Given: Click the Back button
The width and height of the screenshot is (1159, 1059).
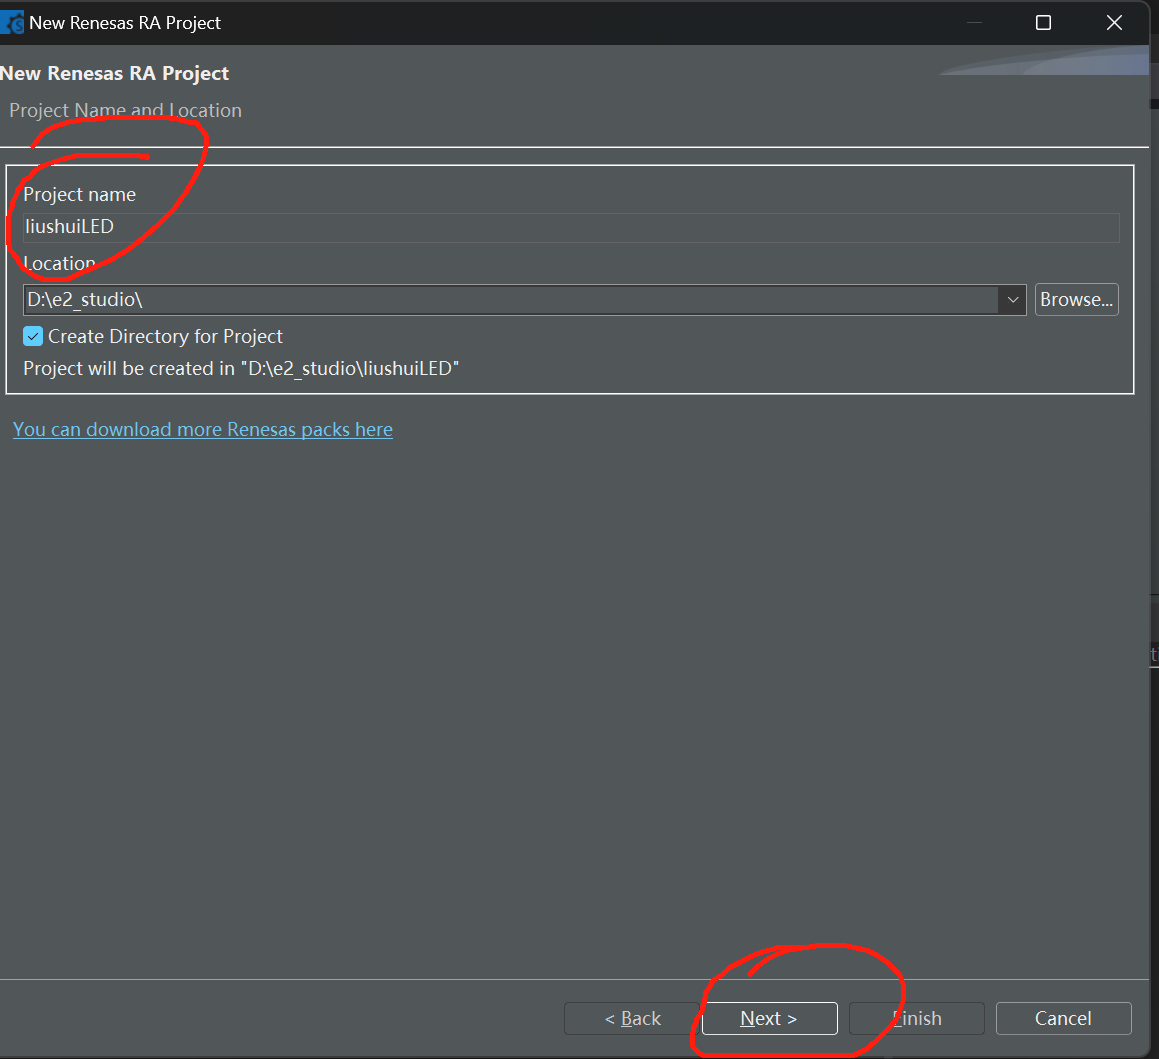Looking at the screenshot, I should [632, 1018].
